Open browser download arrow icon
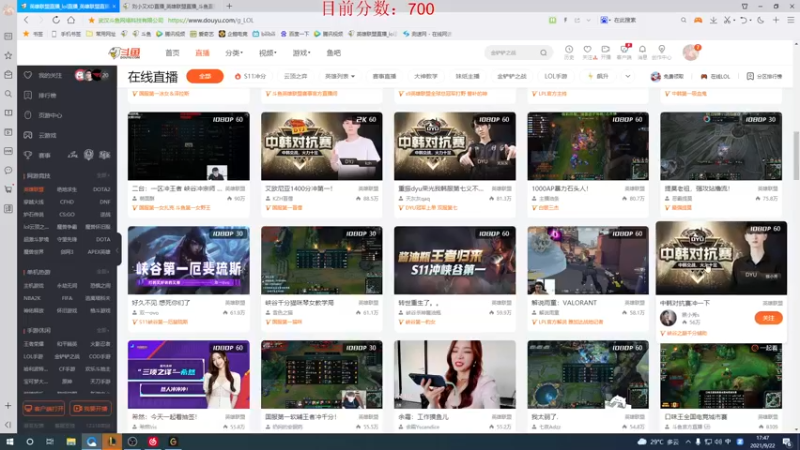This screenshot has height=450, width=800. click(x=713, y=20)
